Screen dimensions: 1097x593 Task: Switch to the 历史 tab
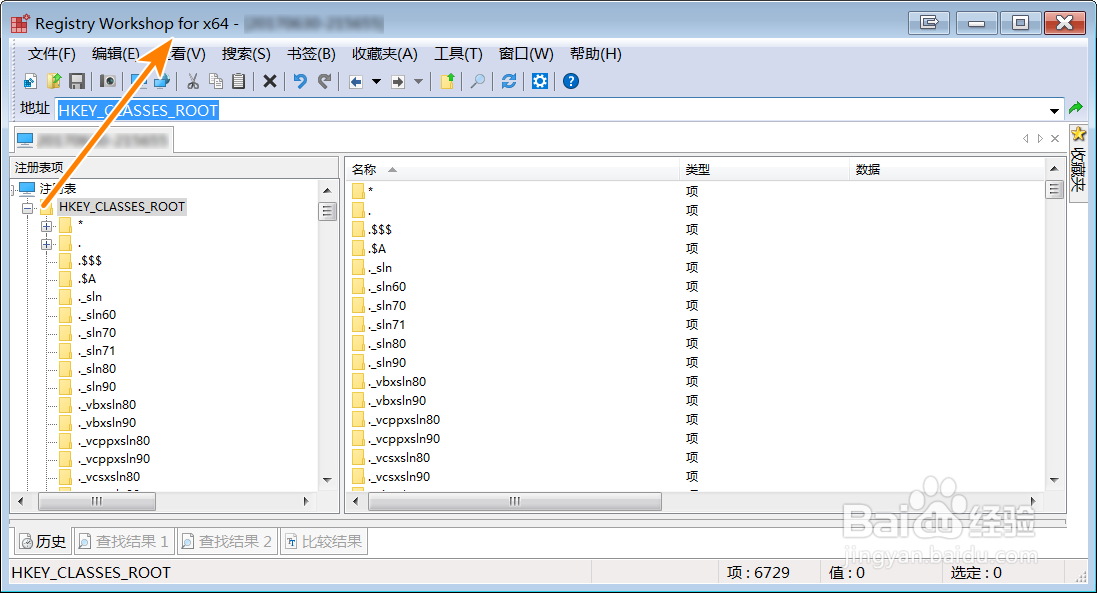42,541
